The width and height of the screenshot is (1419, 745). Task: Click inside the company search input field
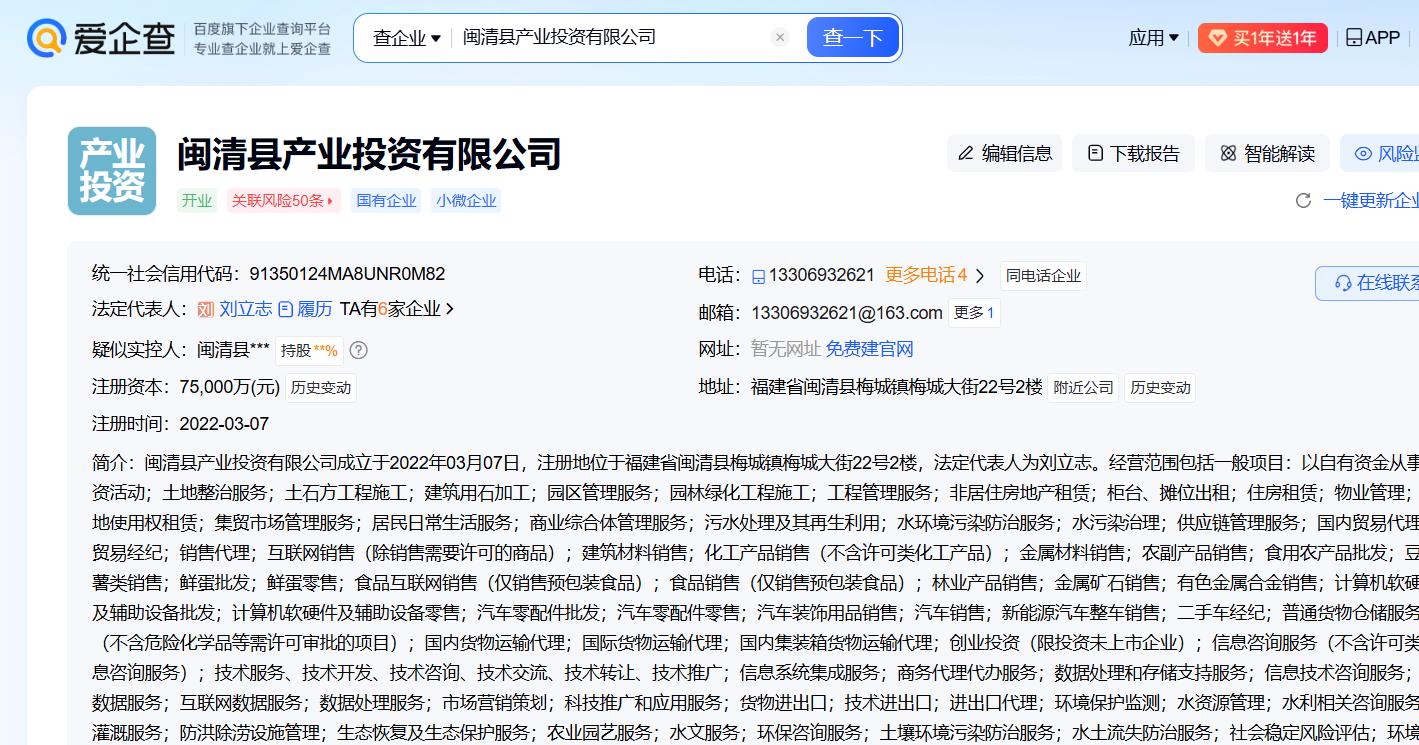pos(610,38)
